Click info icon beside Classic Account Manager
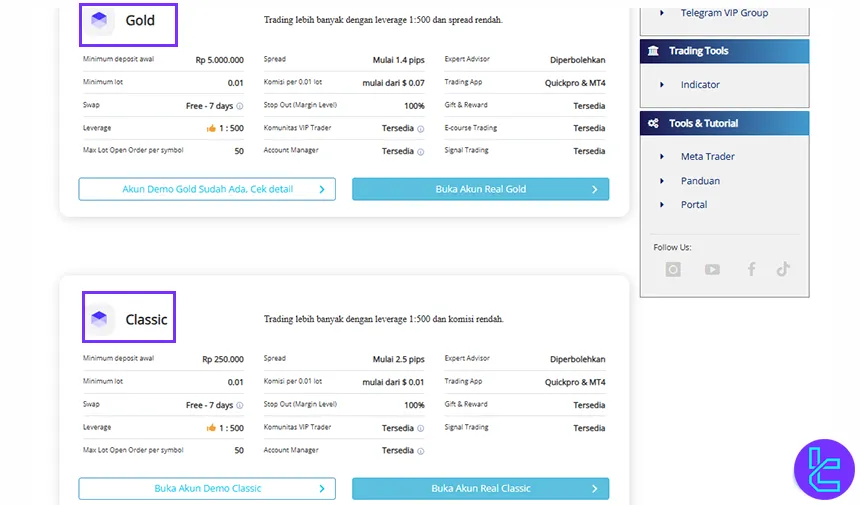860x505 pixels. tap(421, 451)
